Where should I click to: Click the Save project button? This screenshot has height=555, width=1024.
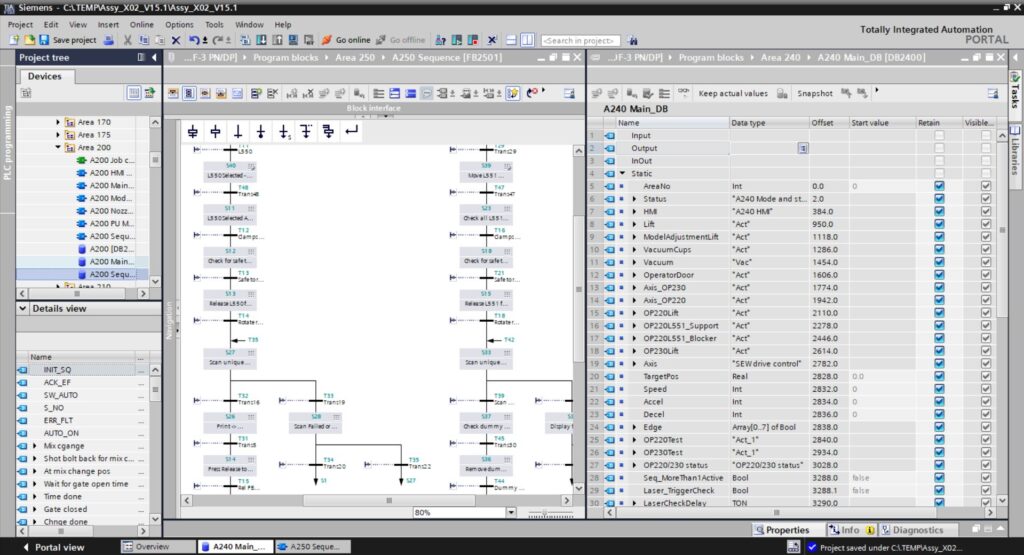[68, 40]
